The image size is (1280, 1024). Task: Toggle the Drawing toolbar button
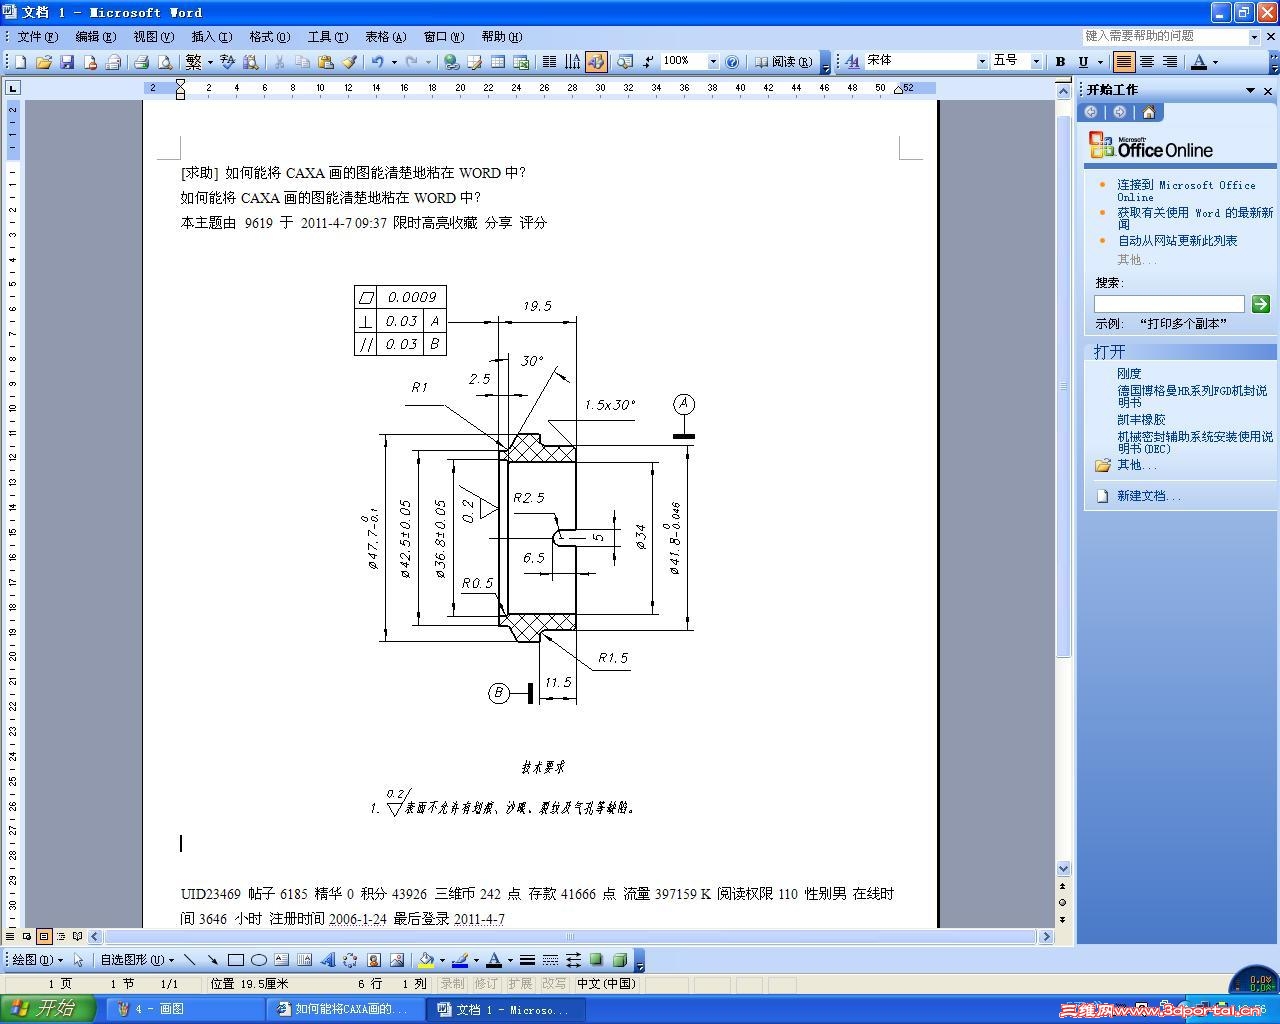pos(596,62)
